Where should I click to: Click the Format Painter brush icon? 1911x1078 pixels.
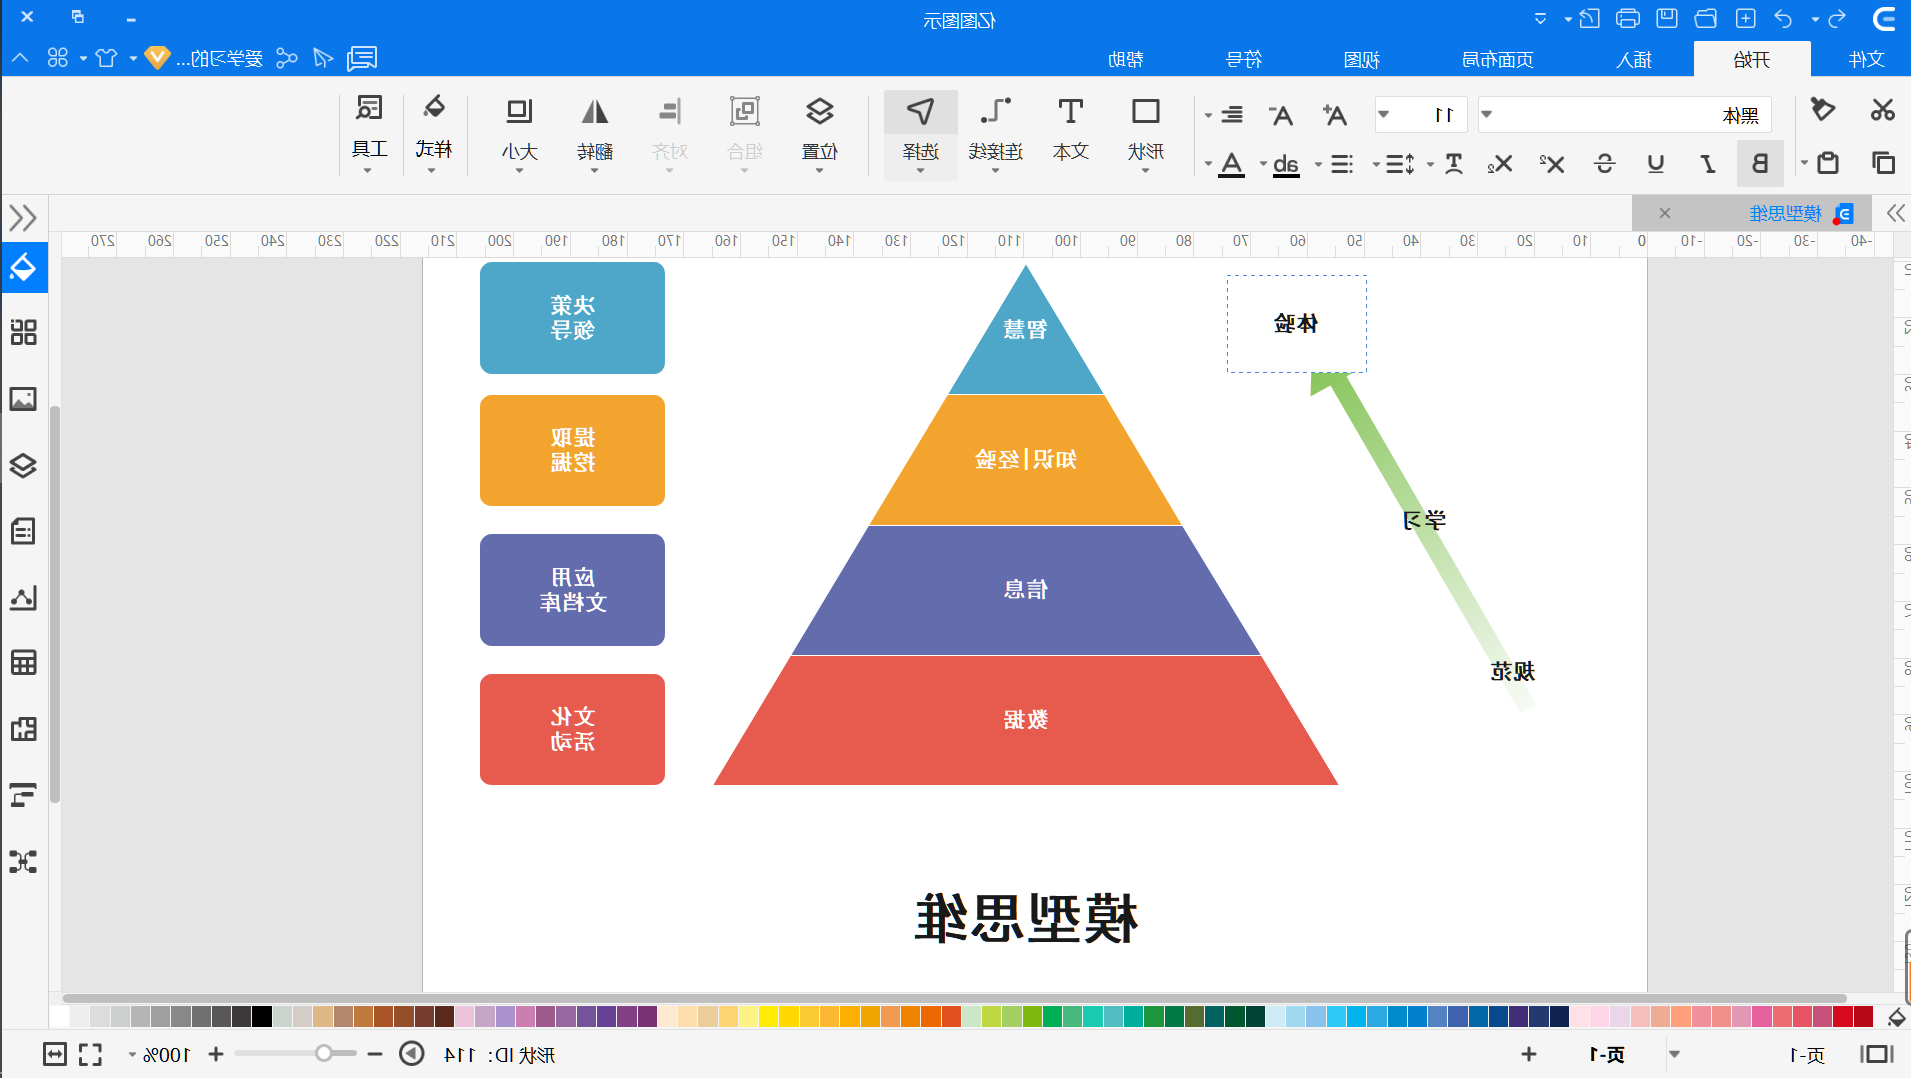[1823, 109]
